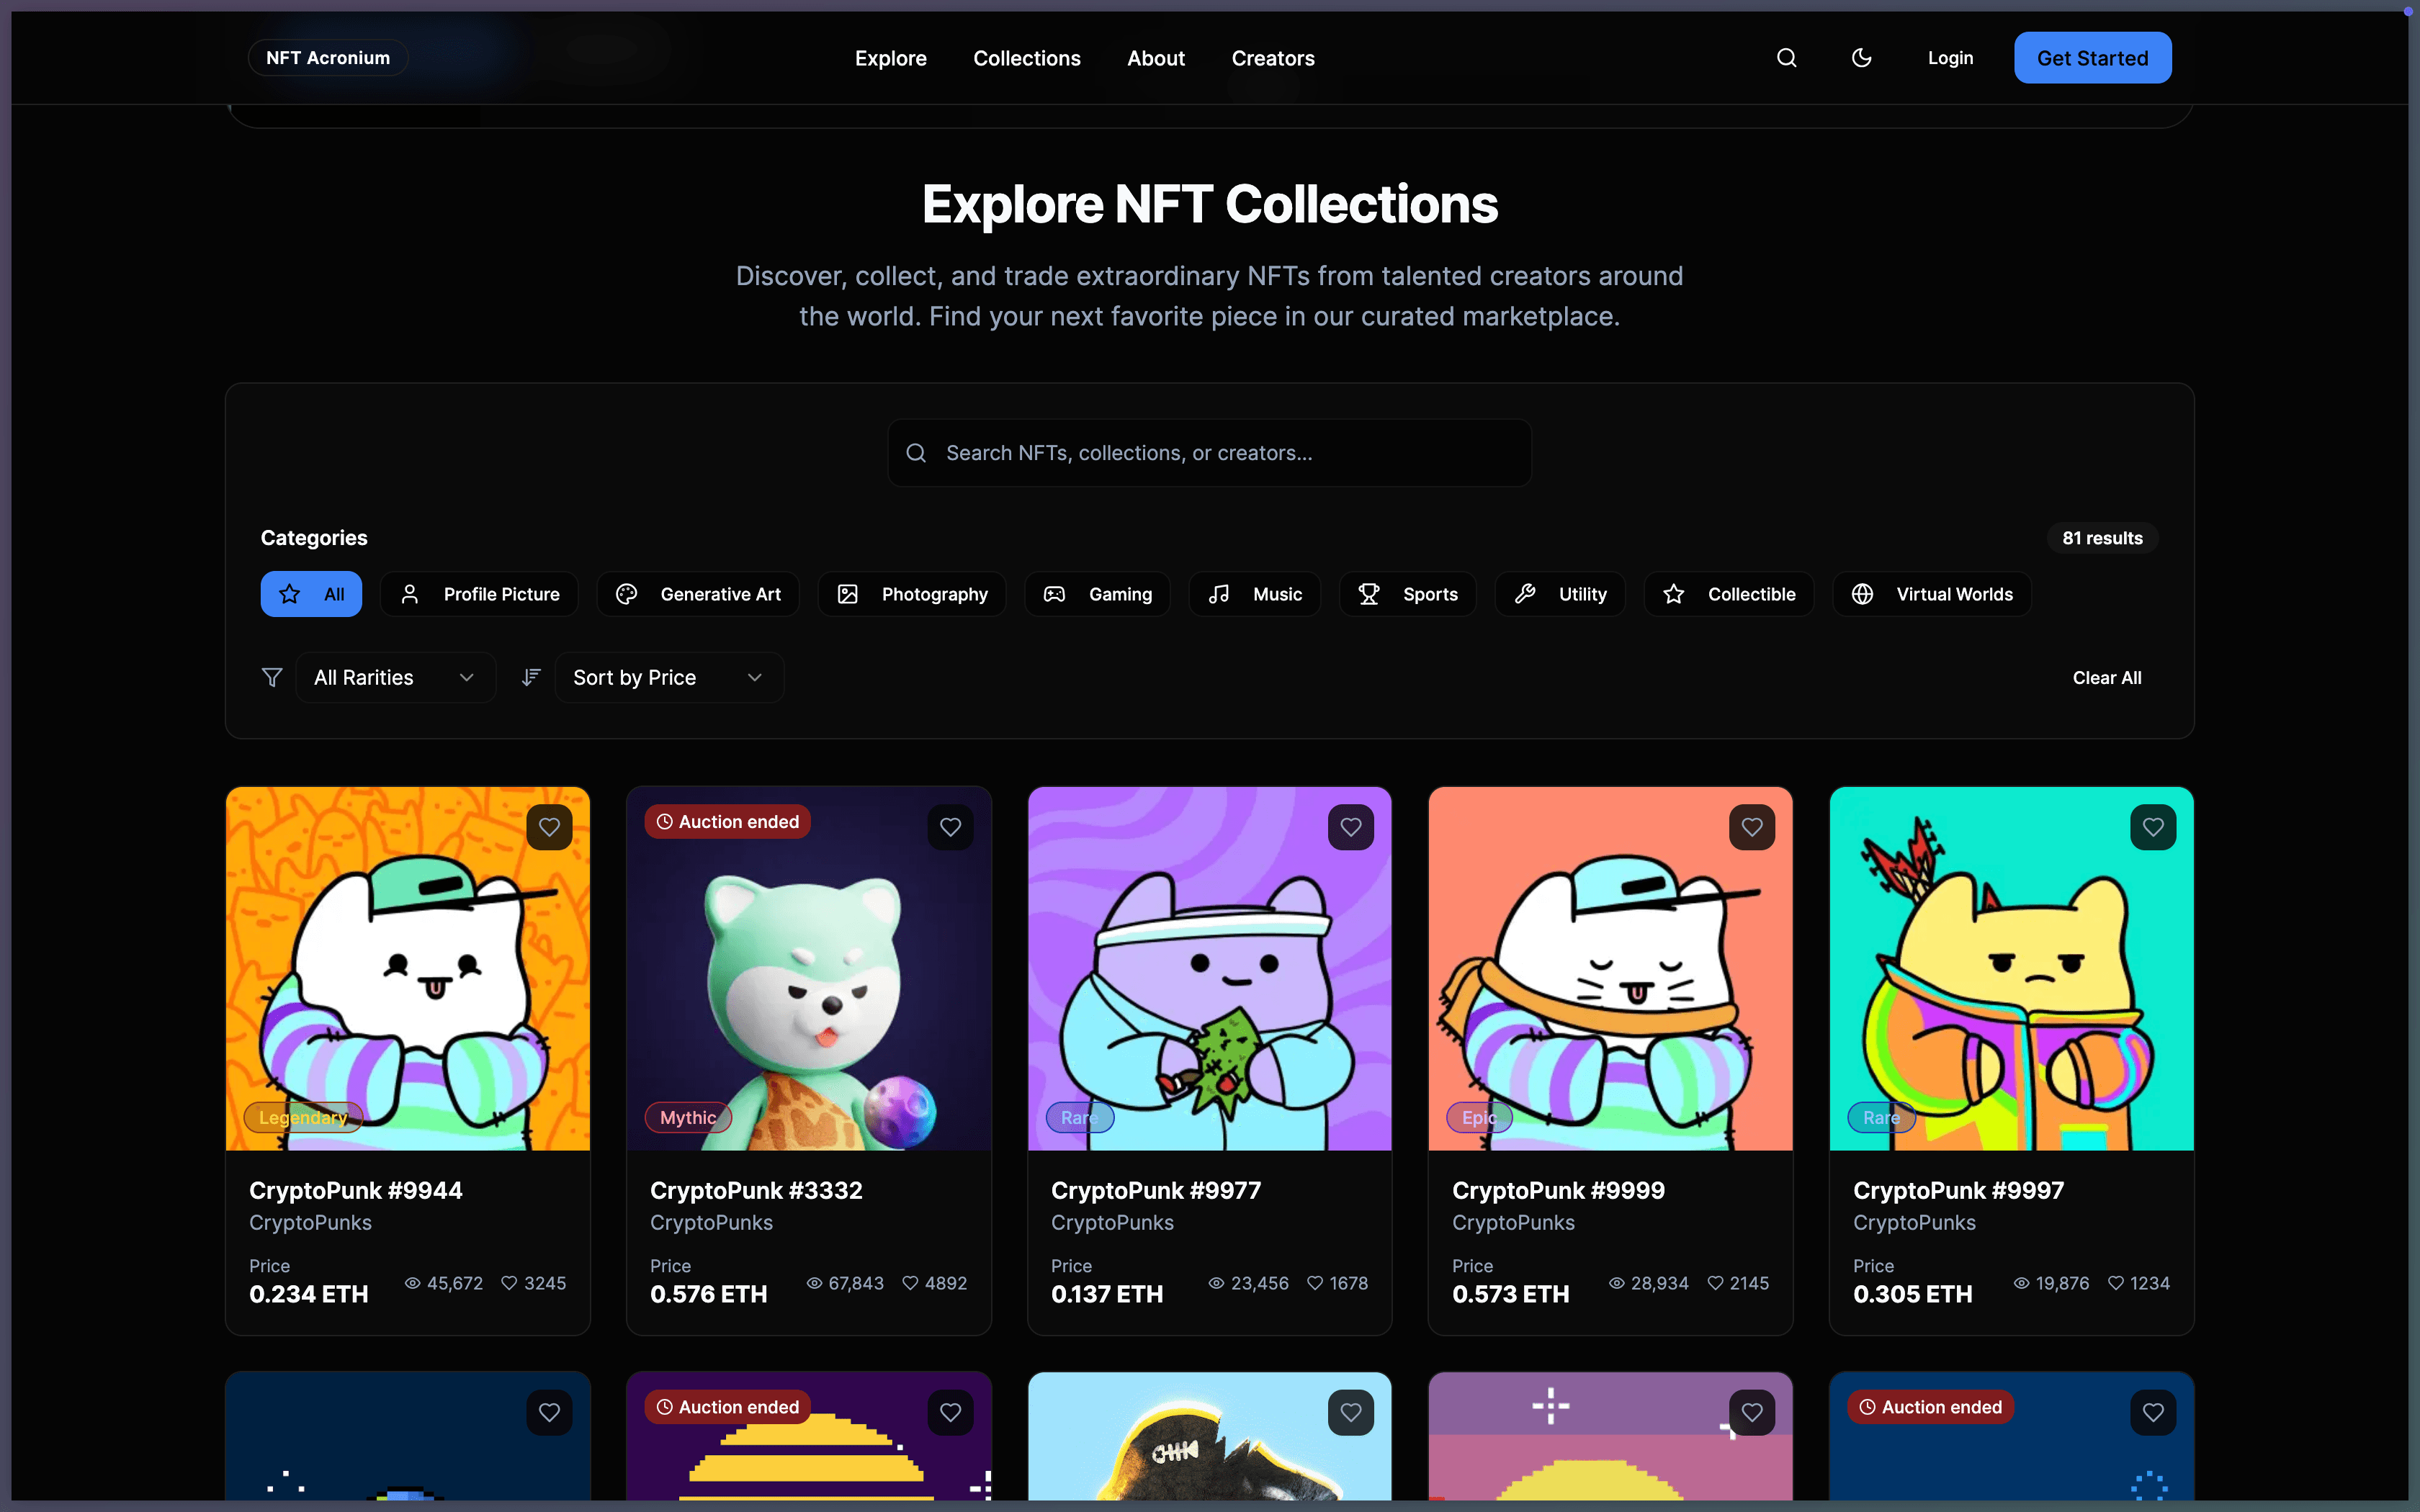Screen dimensions: 2420x1512
Task: Click the chevron arrow on Sort by Price
Action: click(755, 678)
